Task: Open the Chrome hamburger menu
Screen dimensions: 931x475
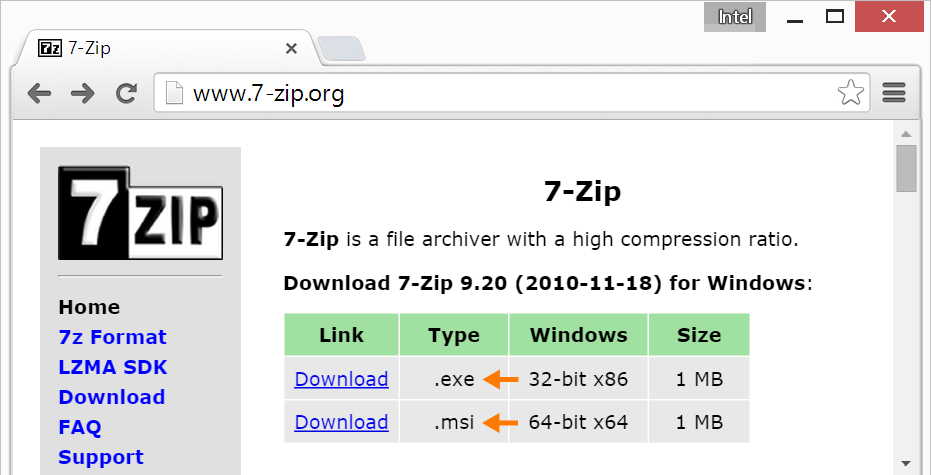Action: point(894,93)
